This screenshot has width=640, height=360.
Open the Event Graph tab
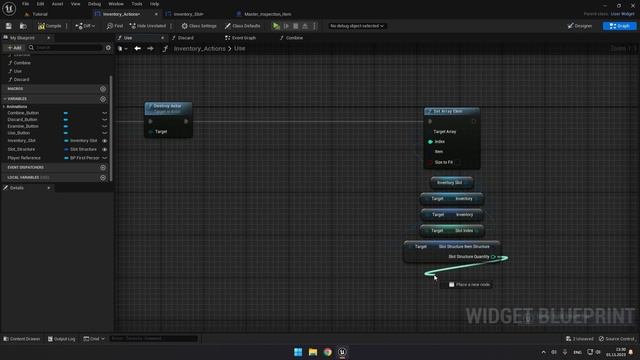[x=241, y=38]
